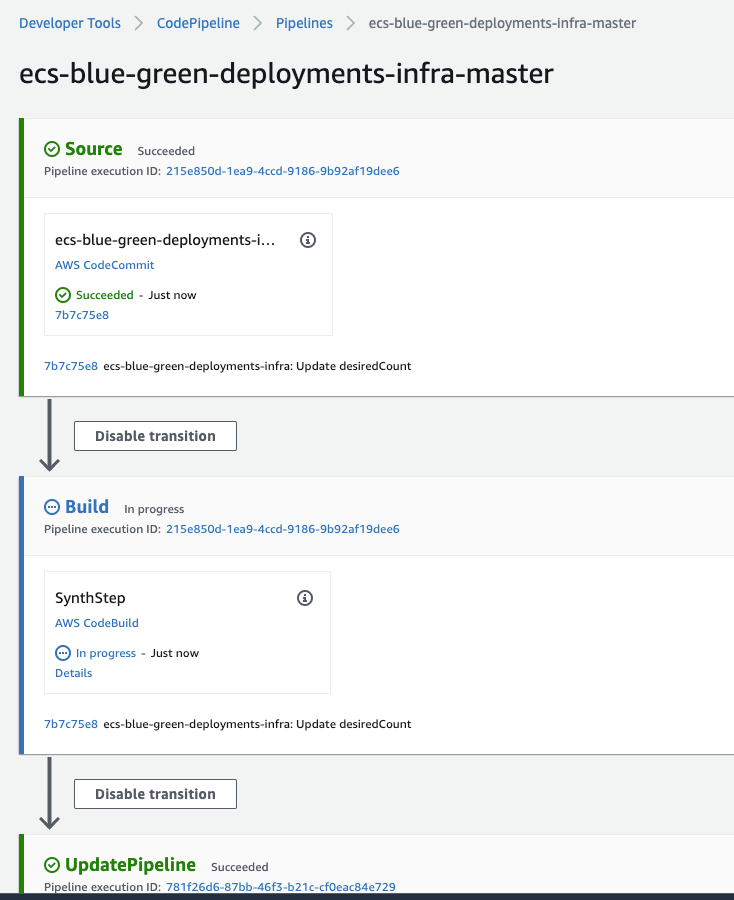Open AWS CodeBuild provider link
The height and width of the screenshot is (900, 734).
(96, 623)
